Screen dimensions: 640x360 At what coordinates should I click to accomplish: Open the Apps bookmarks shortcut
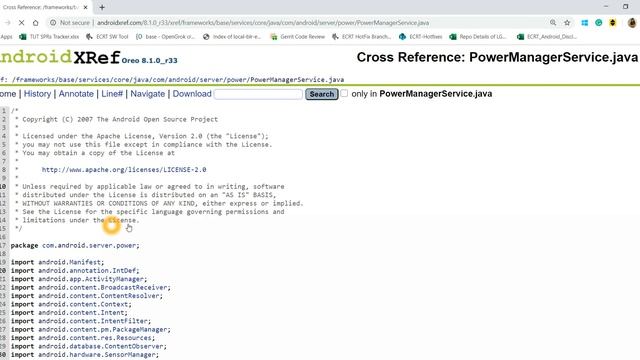point(7,37)
